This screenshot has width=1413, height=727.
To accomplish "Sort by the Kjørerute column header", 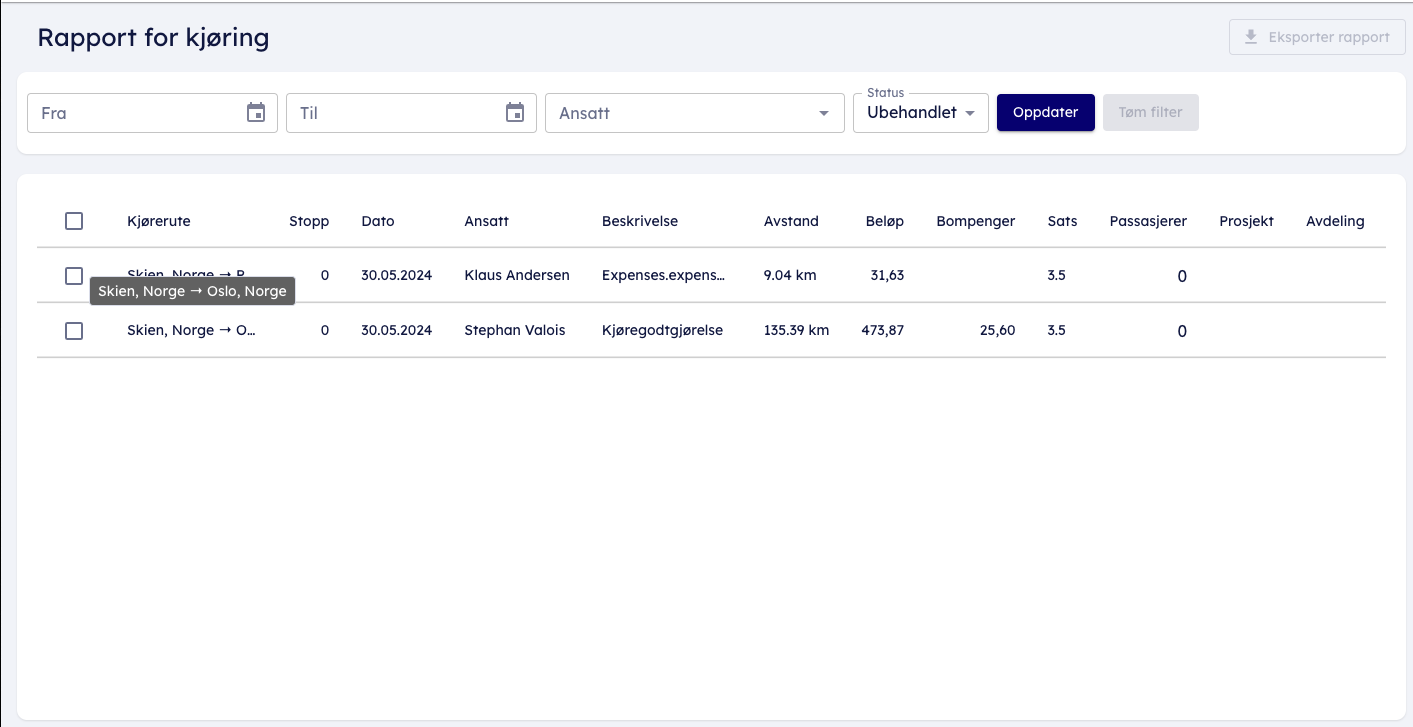I will (x=159, y=221).
